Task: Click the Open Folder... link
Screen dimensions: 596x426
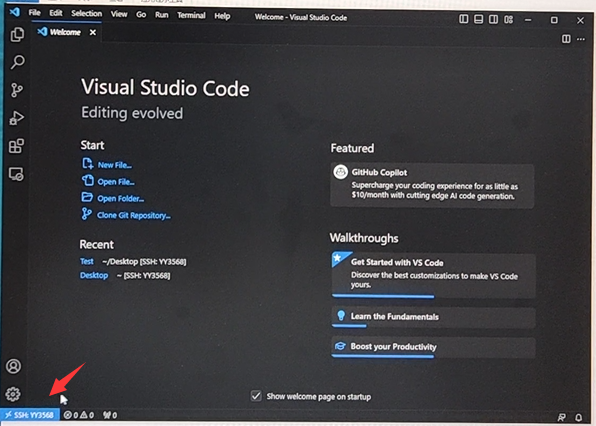Action: (121, 199)
